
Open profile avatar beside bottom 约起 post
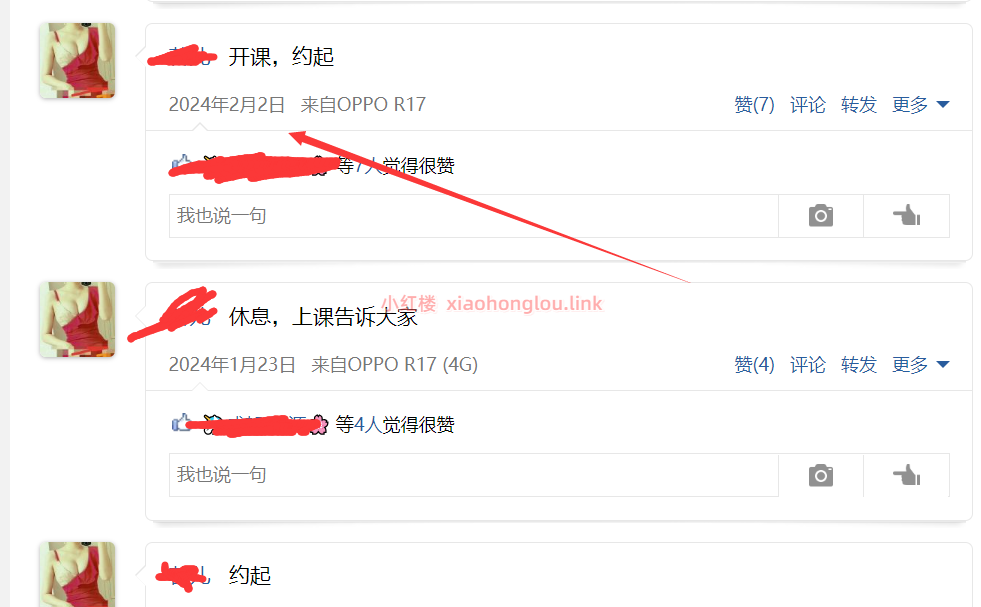coord(77,574)
